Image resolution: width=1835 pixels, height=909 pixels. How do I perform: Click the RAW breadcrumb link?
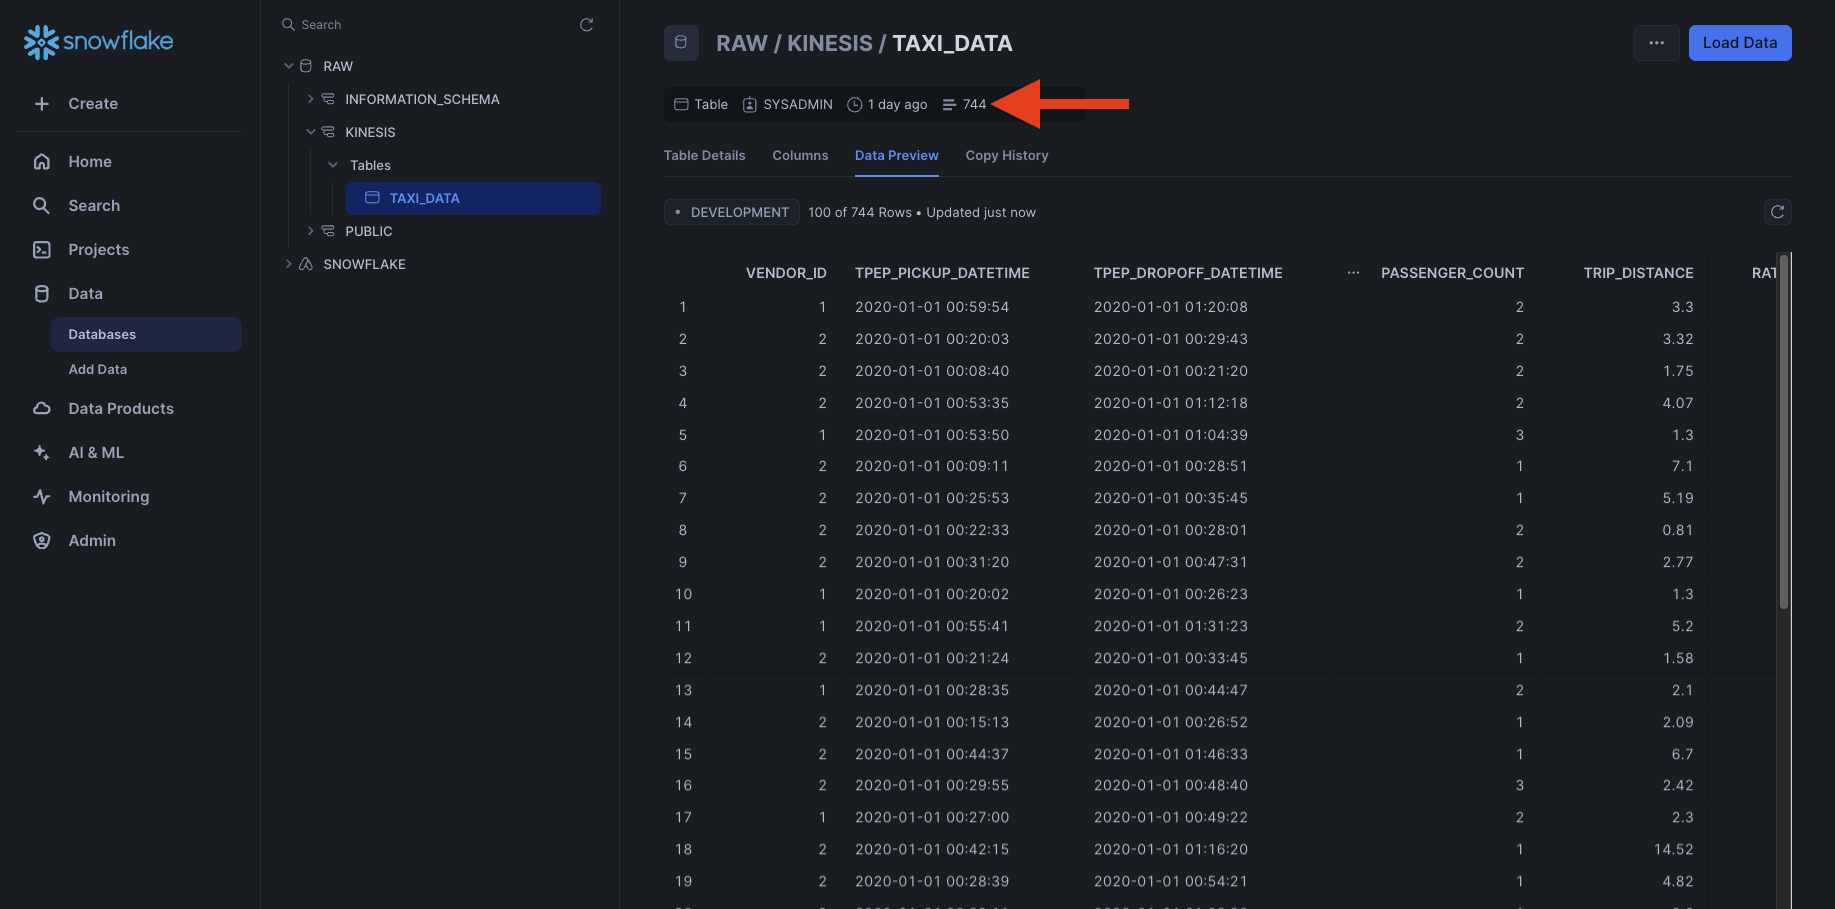(742, 43)
